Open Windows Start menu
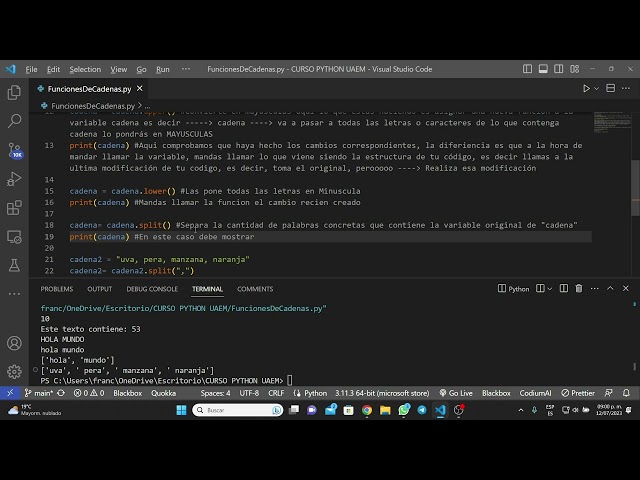Image resolution: width=640 pixels, height=480 pixels. 181,410
